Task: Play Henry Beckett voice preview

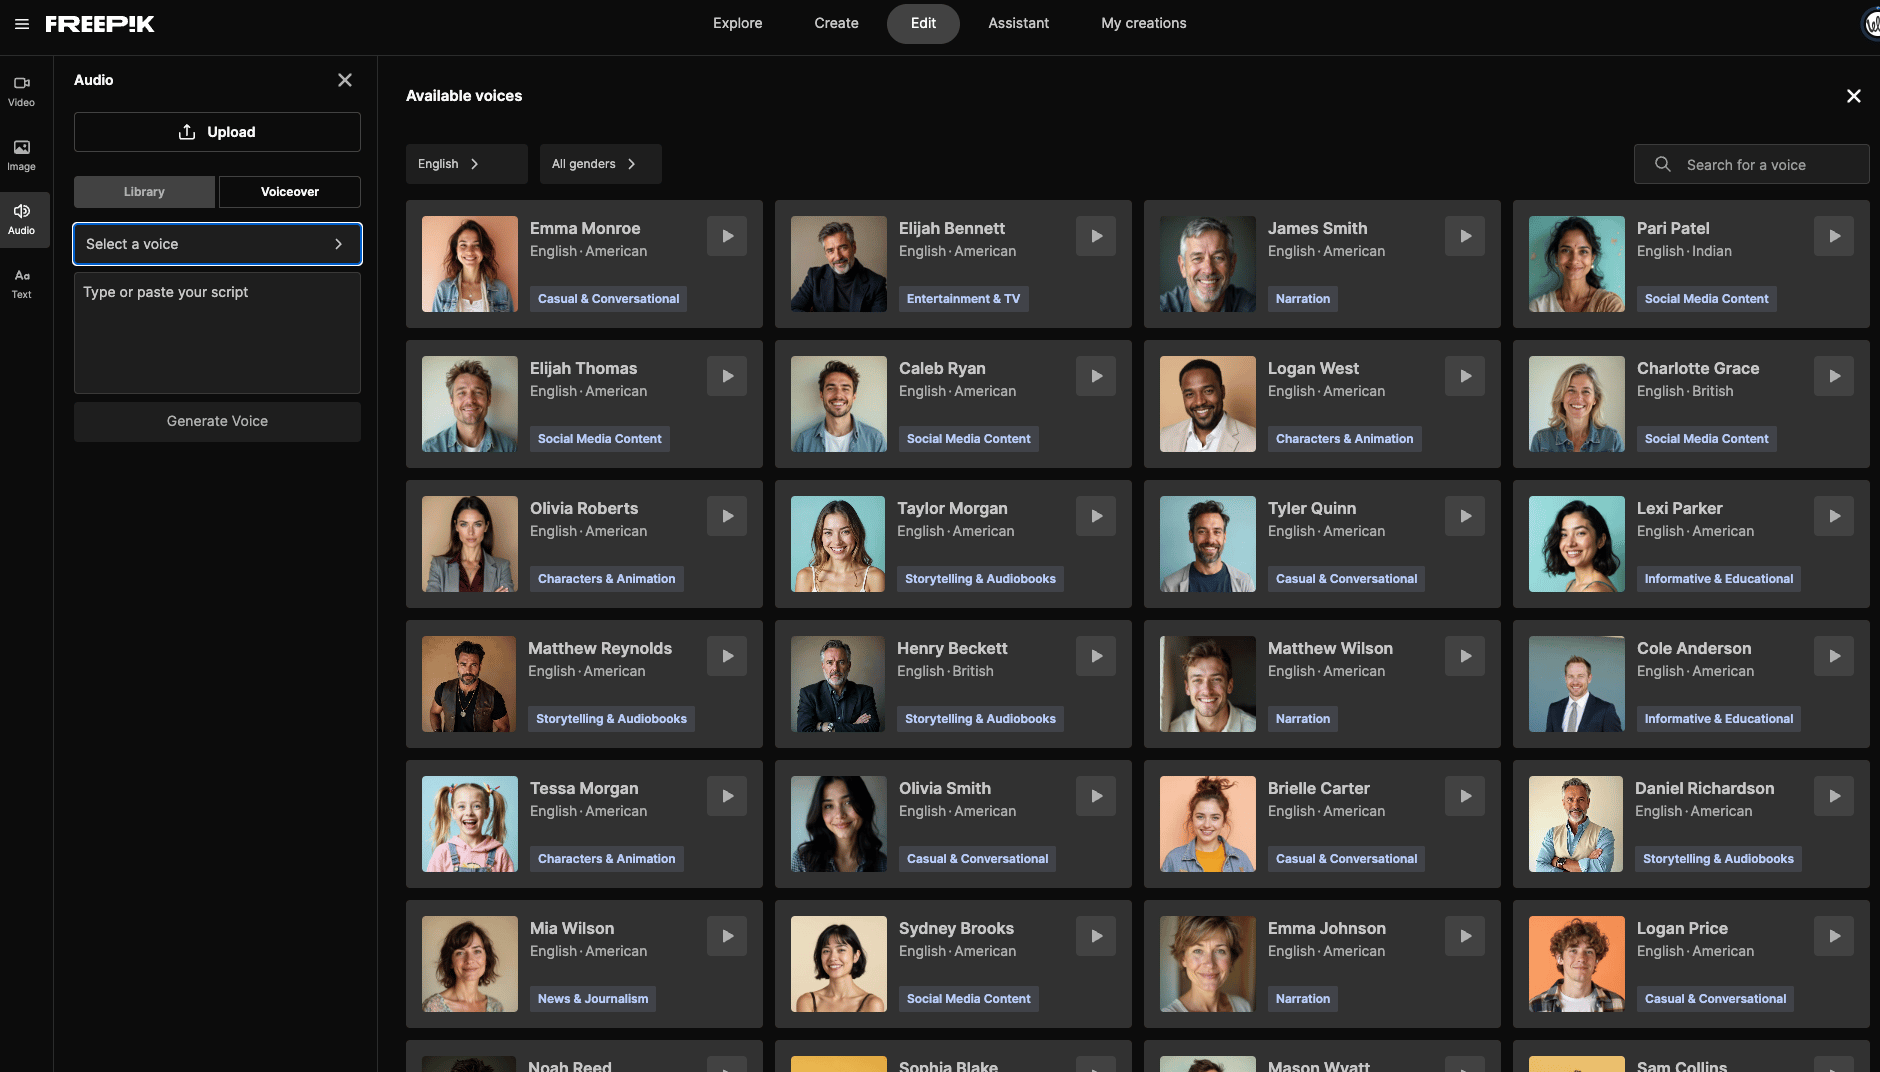Action: pos(1097,656)
